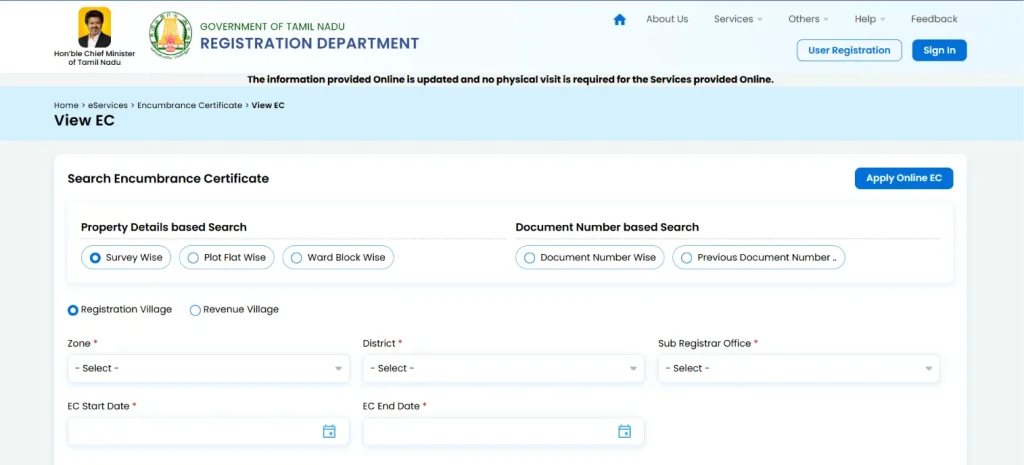The width and height of the screenshot is (1024, 465).
Task: Select Document Number Wise search
Action: point(590,257)
